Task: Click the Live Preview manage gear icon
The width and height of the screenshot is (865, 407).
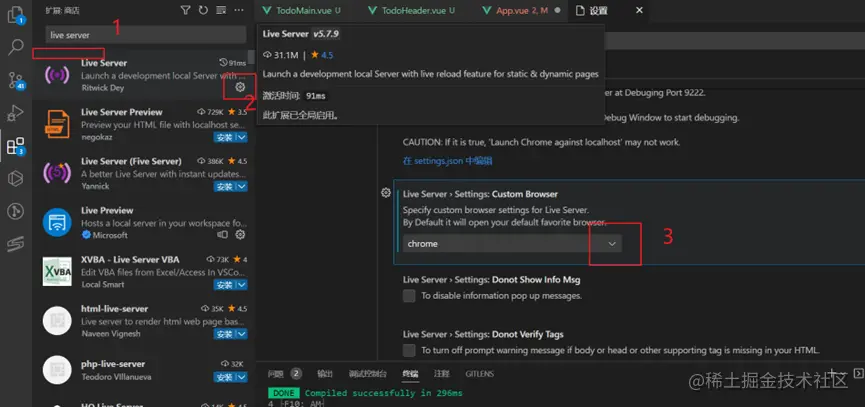Action: [240, 235]
